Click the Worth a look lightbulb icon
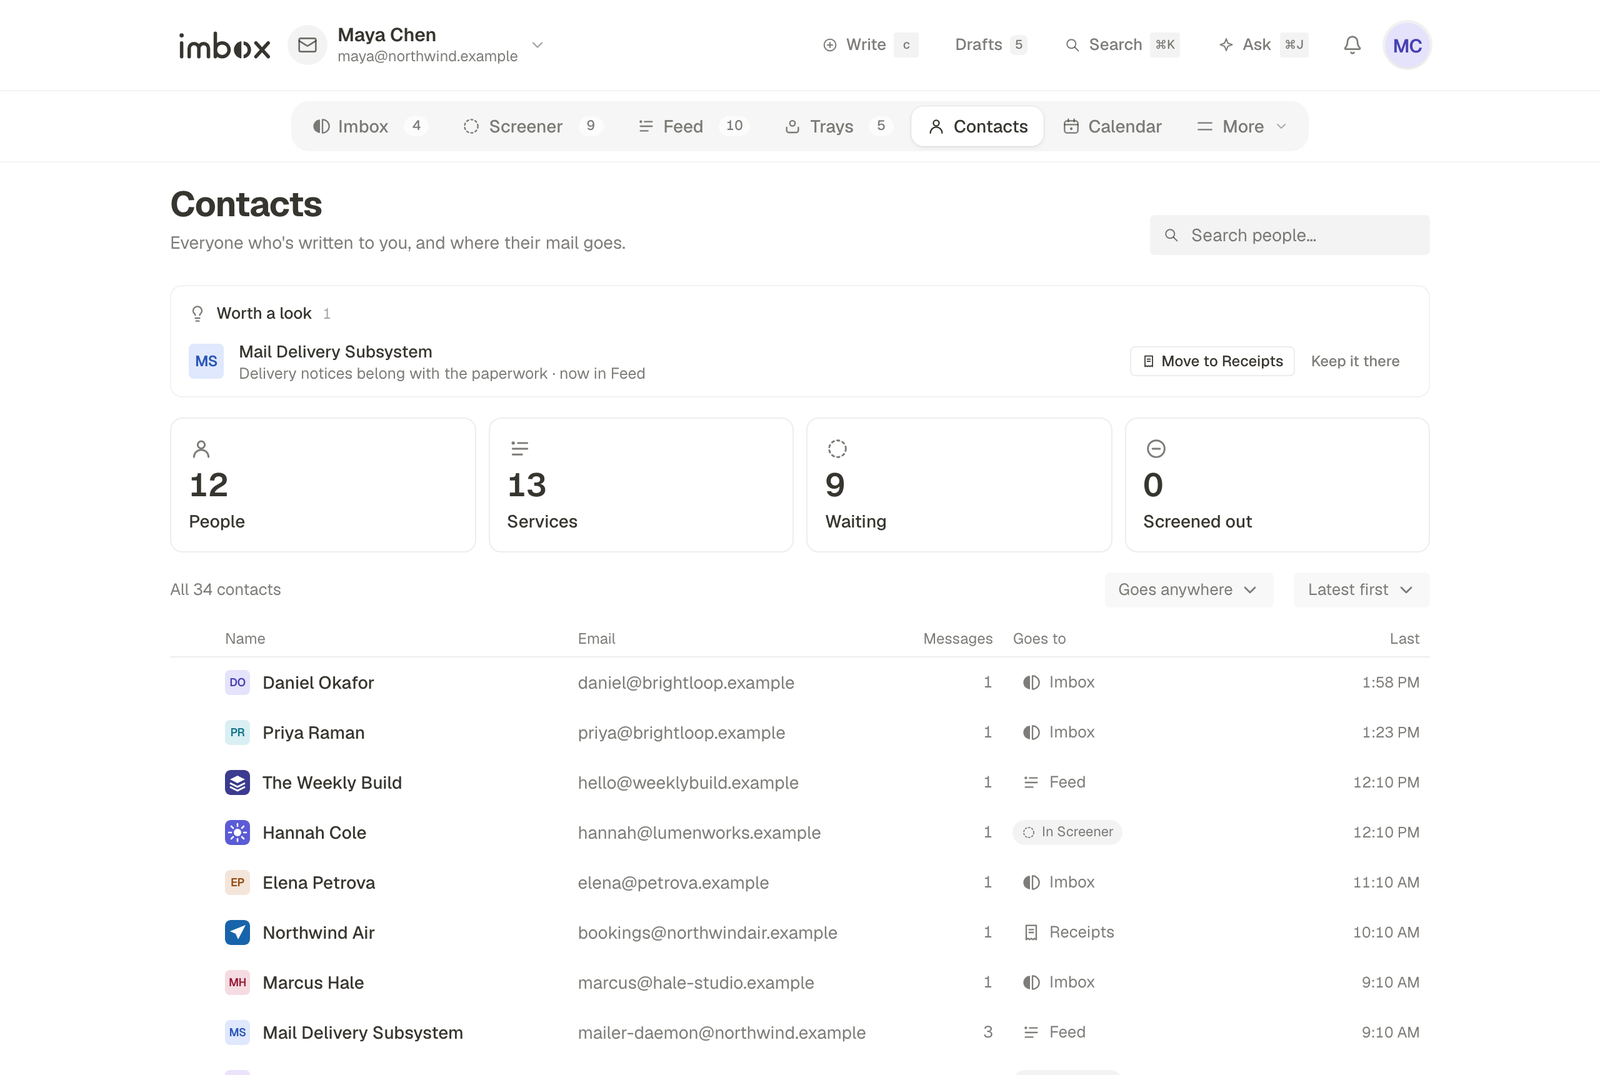This screenshot has width=1600, height=1075. (198, 314)
